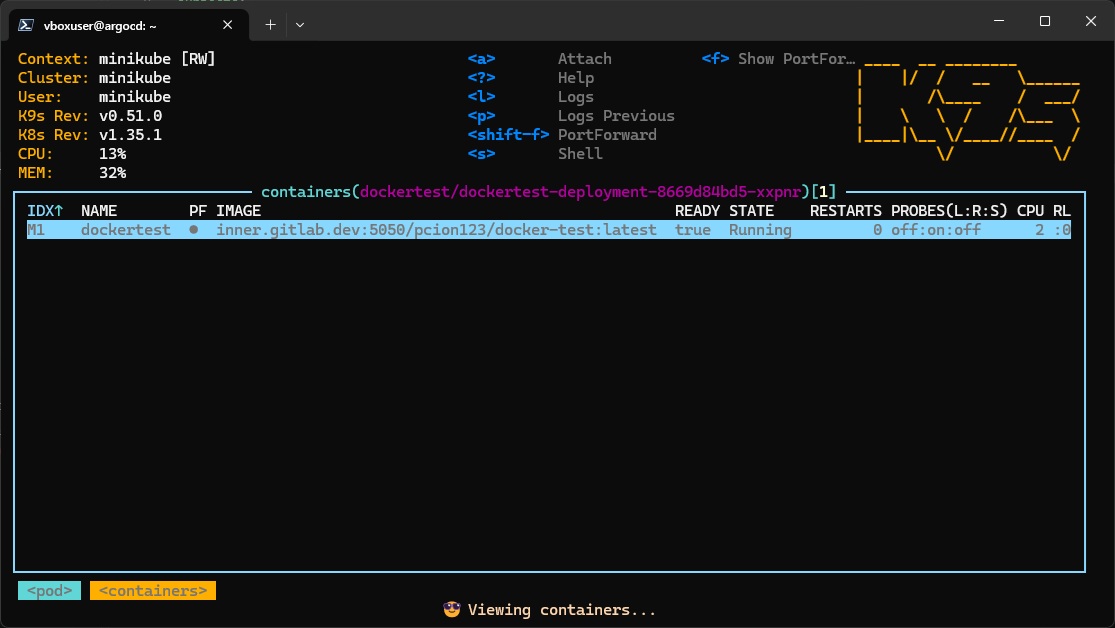Click the NAME column header
Screen dimensions: 1115x628
pyautogui.click(x=99, y=211)
